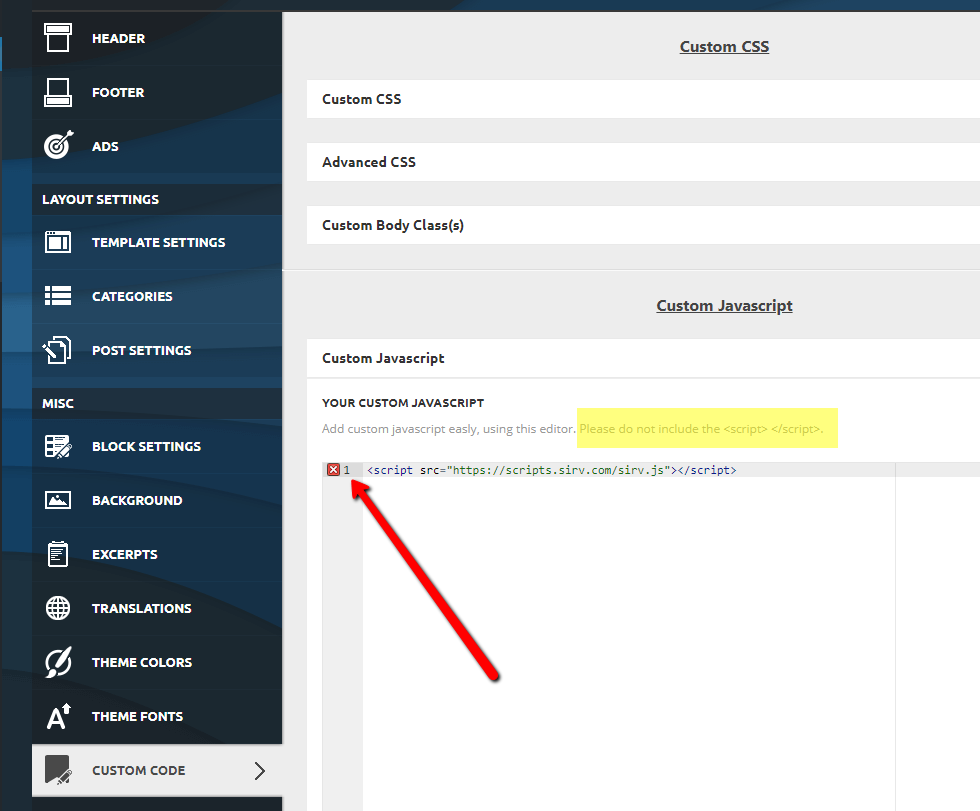This screenshot has height=811, width=980.
Task: Click 'Please do not include the <script>' note
Action: [701, 429]
